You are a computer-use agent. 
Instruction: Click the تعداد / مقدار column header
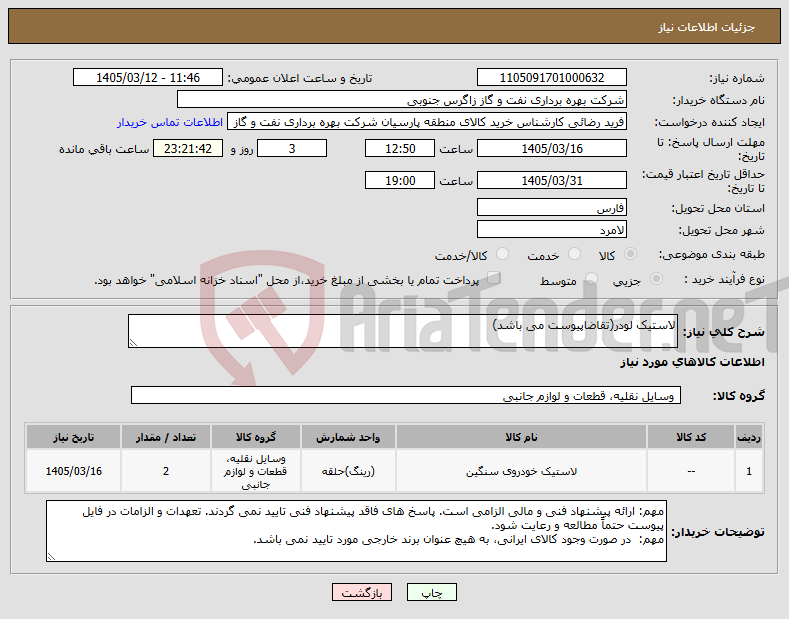166,437
